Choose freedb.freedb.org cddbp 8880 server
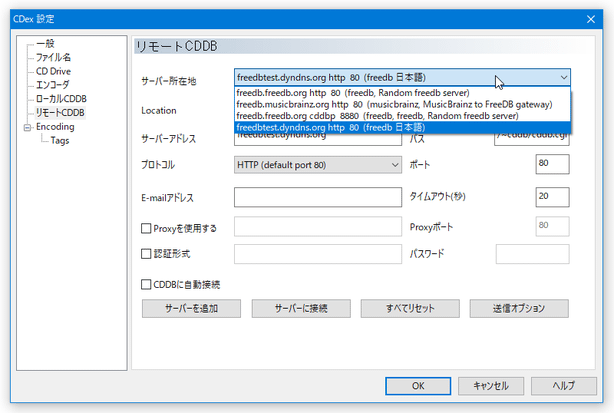614x413 pixels. coord(402,116)
